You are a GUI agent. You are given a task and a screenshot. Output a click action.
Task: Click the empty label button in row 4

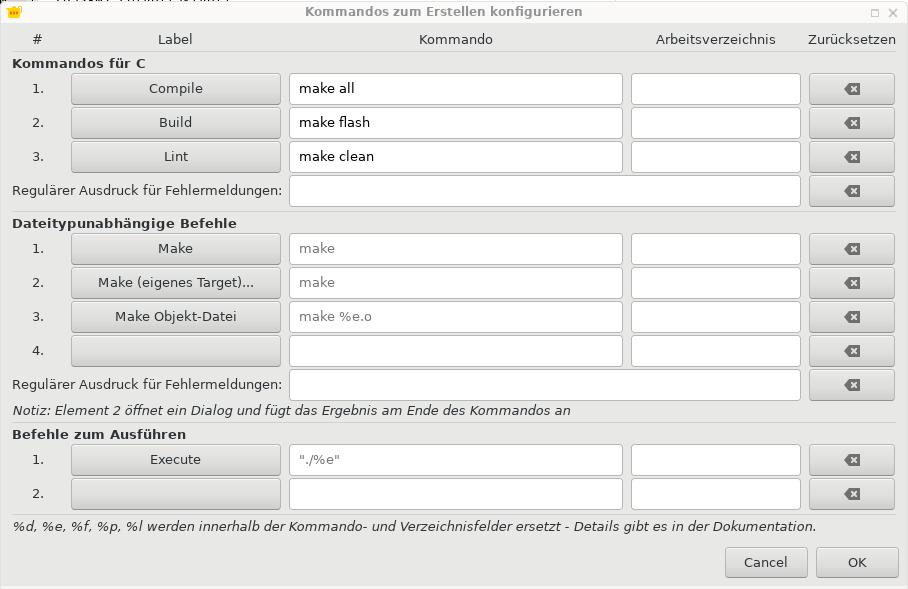click(x=176, y=351)
